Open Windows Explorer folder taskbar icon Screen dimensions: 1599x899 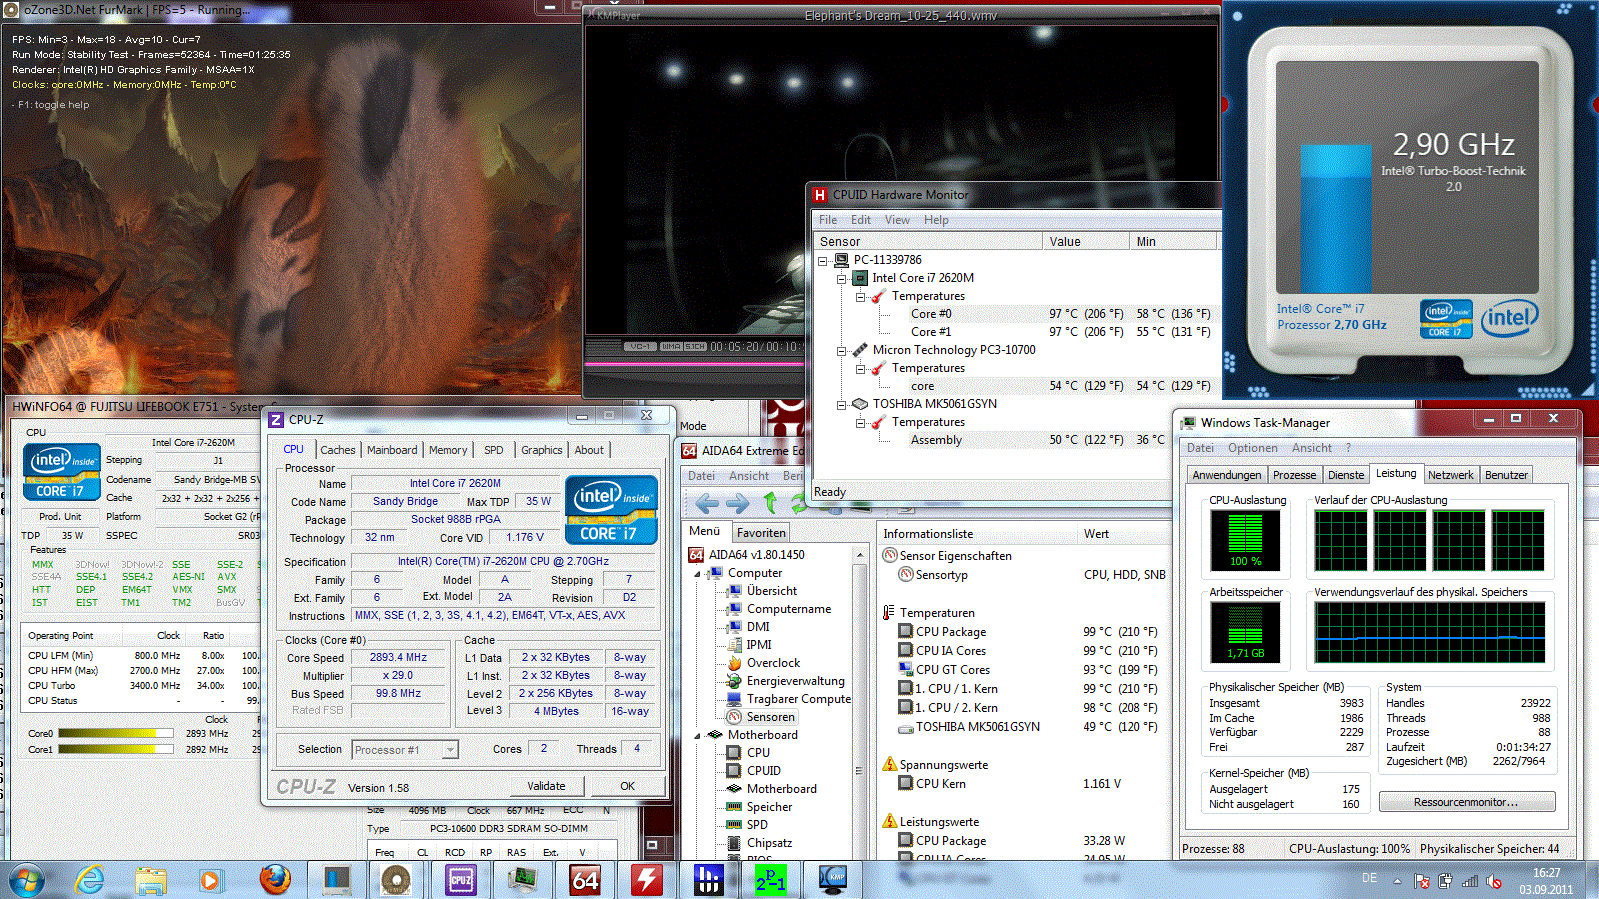coord(151,880)
